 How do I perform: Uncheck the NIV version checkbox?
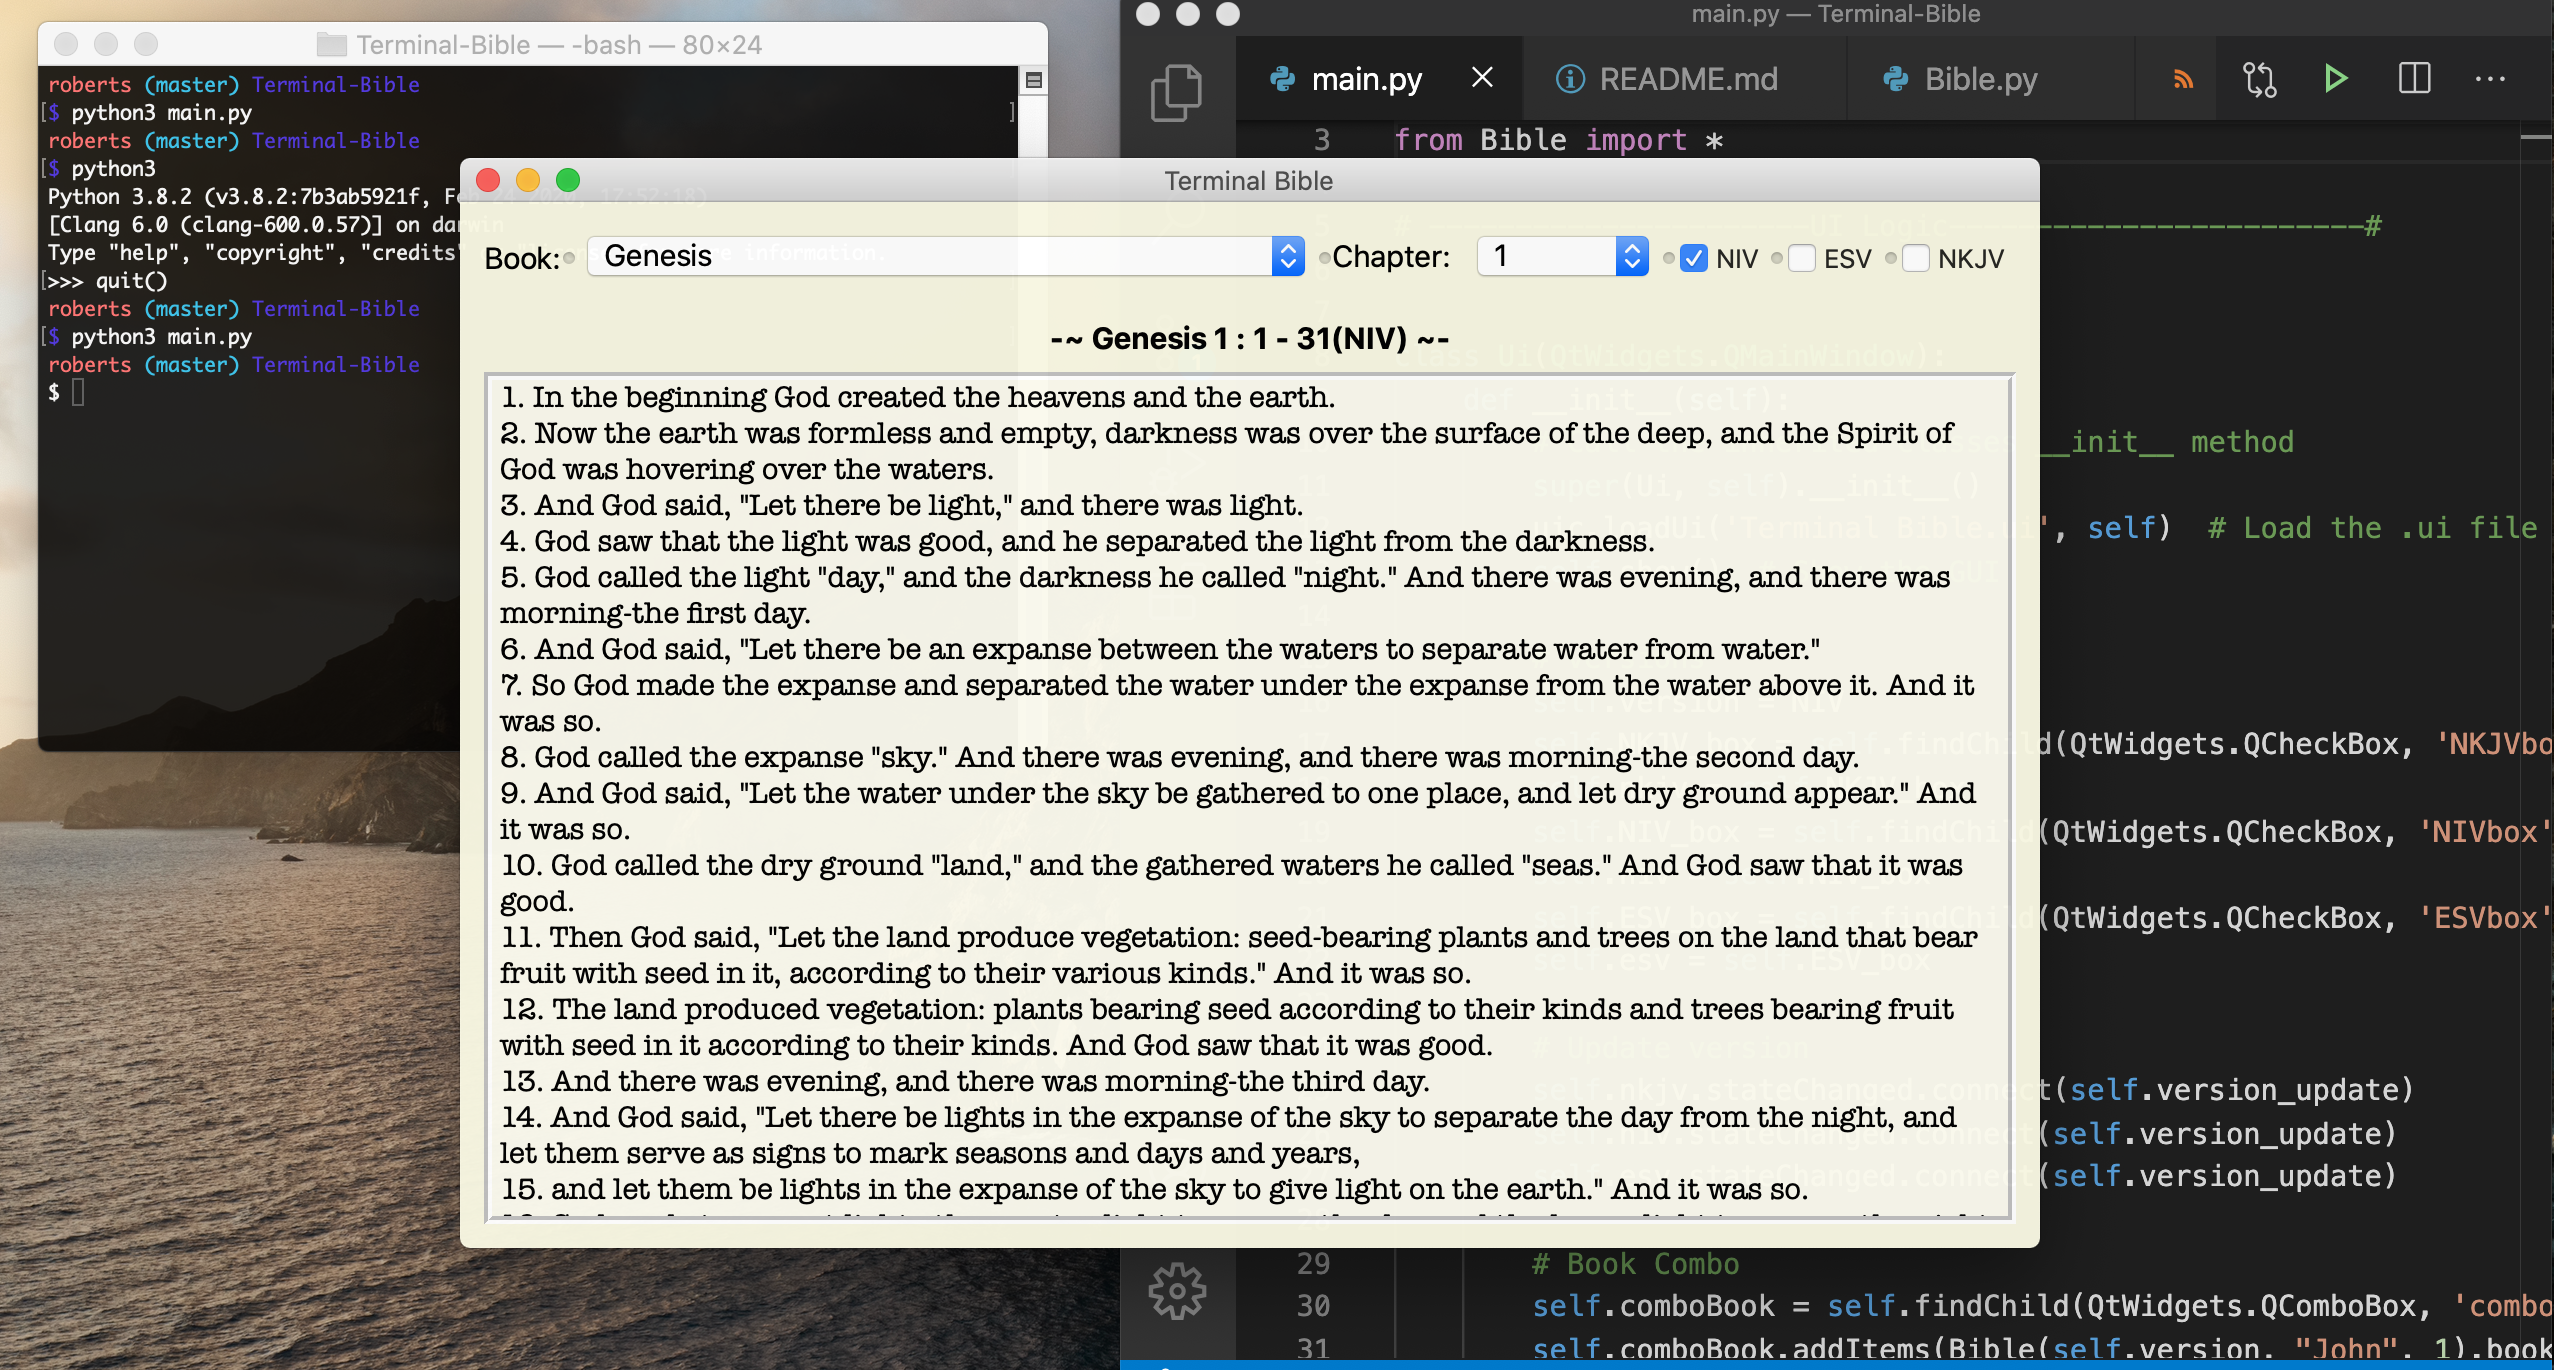click(1693, 258)
